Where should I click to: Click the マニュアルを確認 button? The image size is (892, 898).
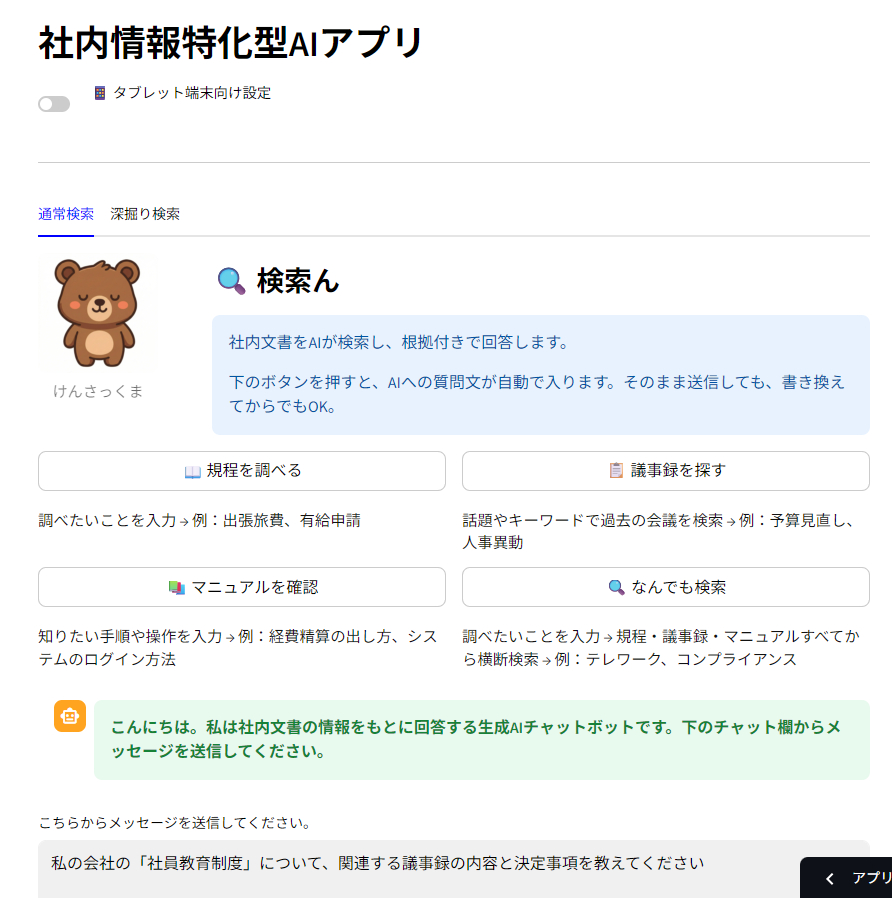click(242, 587)
